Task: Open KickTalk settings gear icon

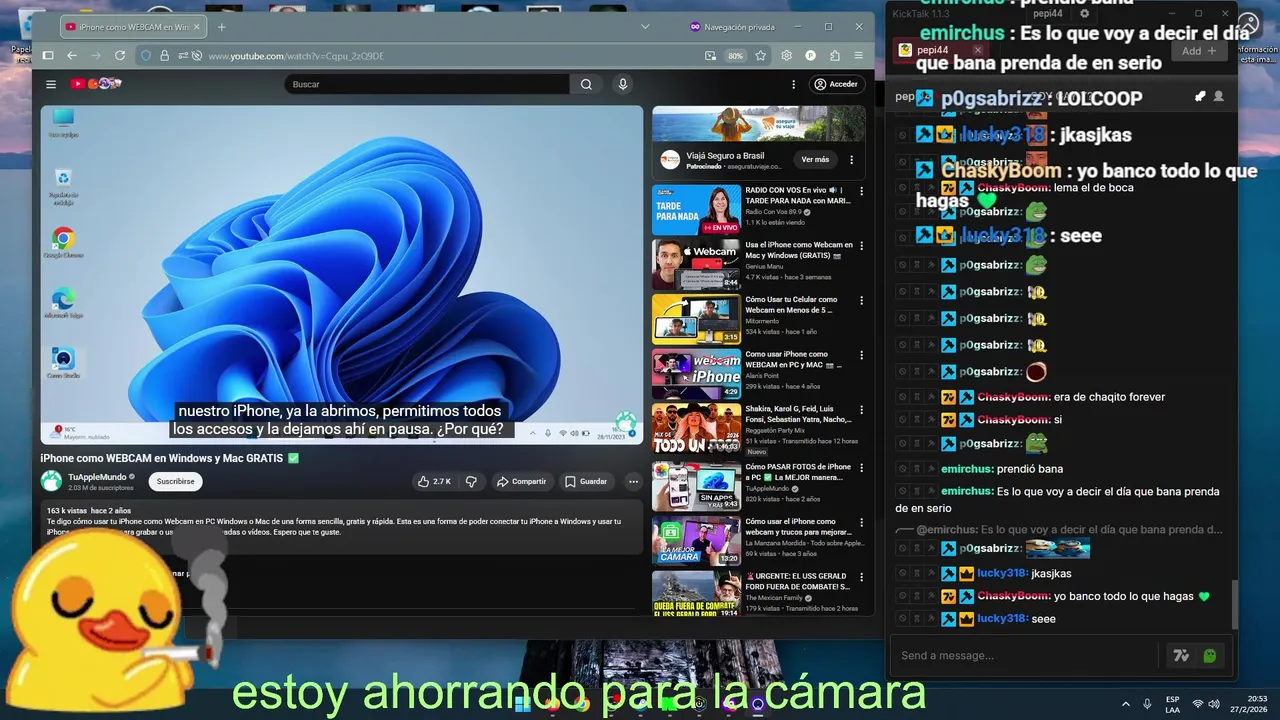Action: [x=1084, y=14]
